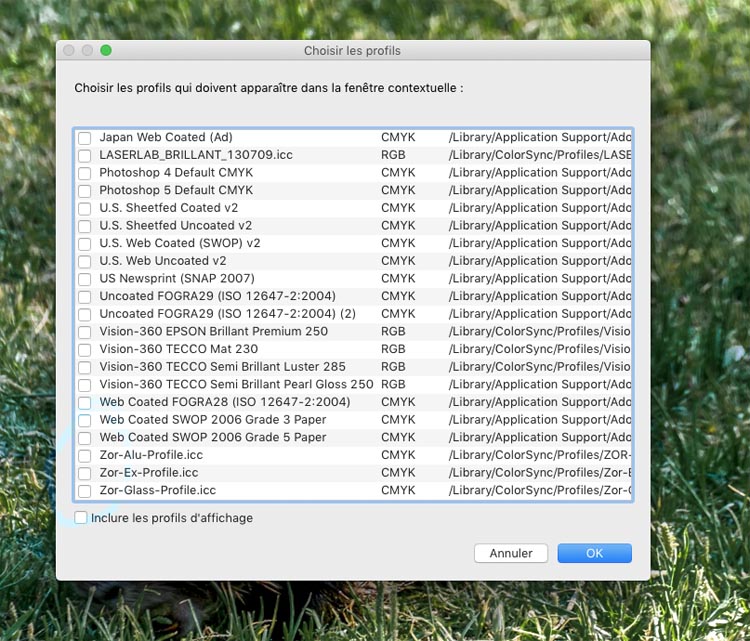Click the Annuler button
This screenshot has height=641, width=750.
coord(511,553)
